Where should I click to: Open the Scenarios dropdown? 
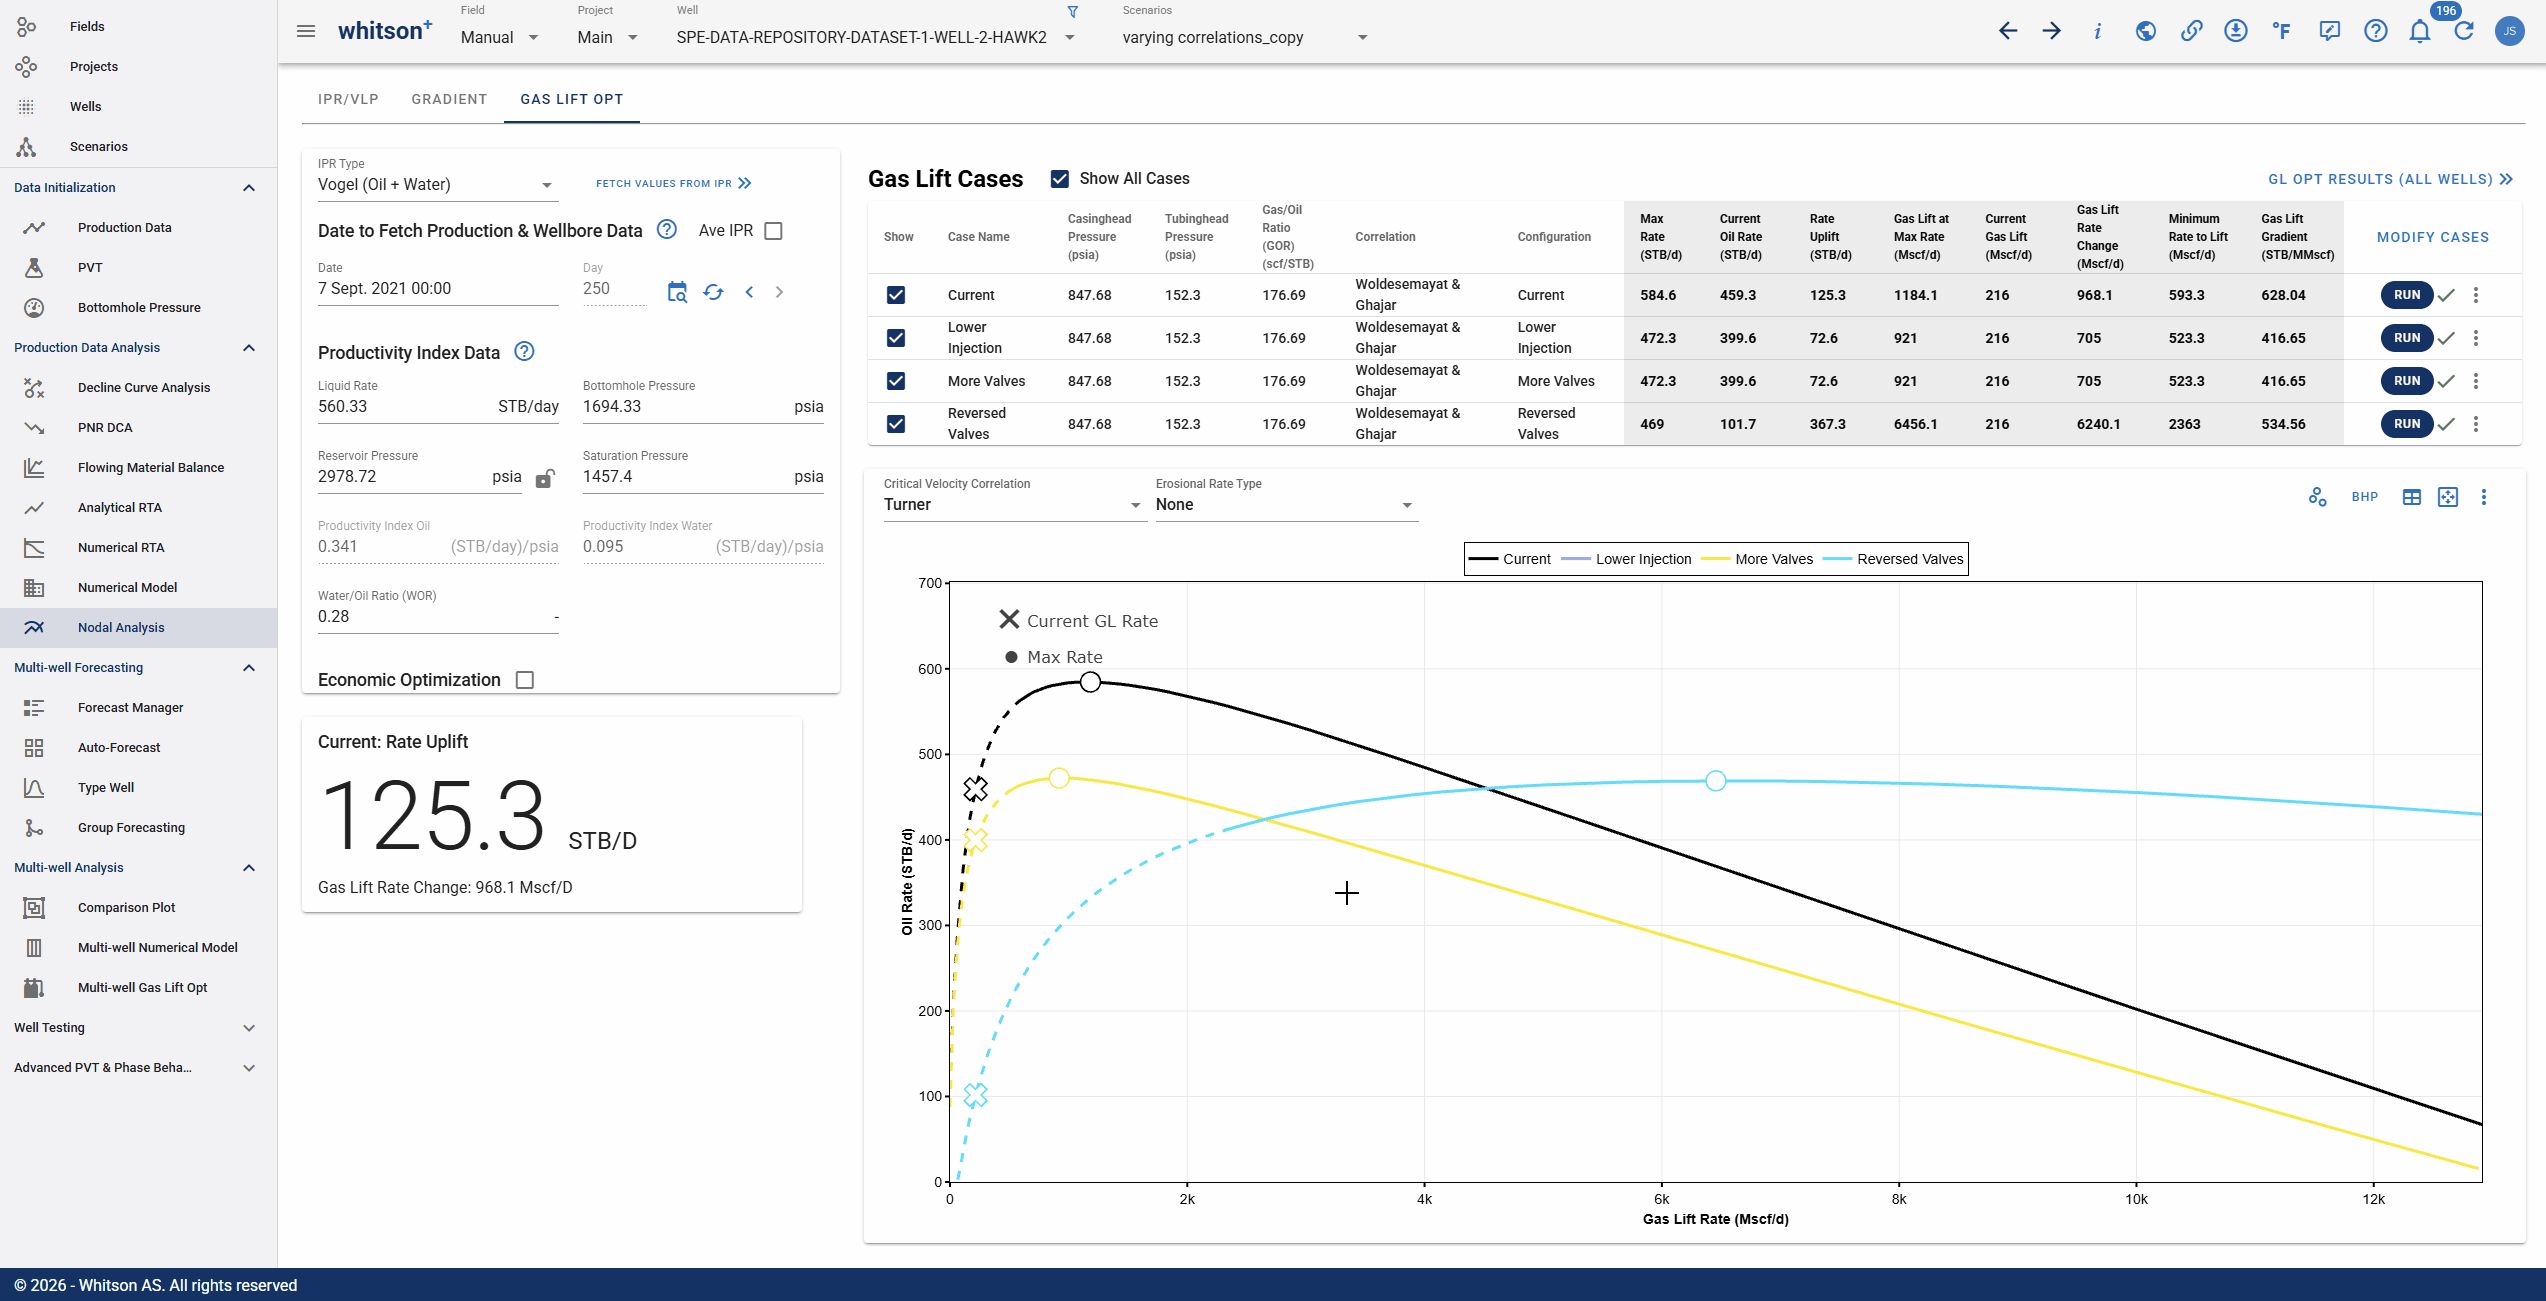[1245, 37]
